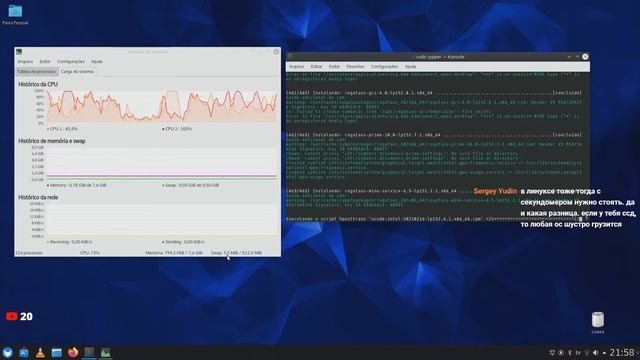This screenshot has height=360, width=640.
Task: Open Ajuda menu in System Monitor
Action: 97,62
